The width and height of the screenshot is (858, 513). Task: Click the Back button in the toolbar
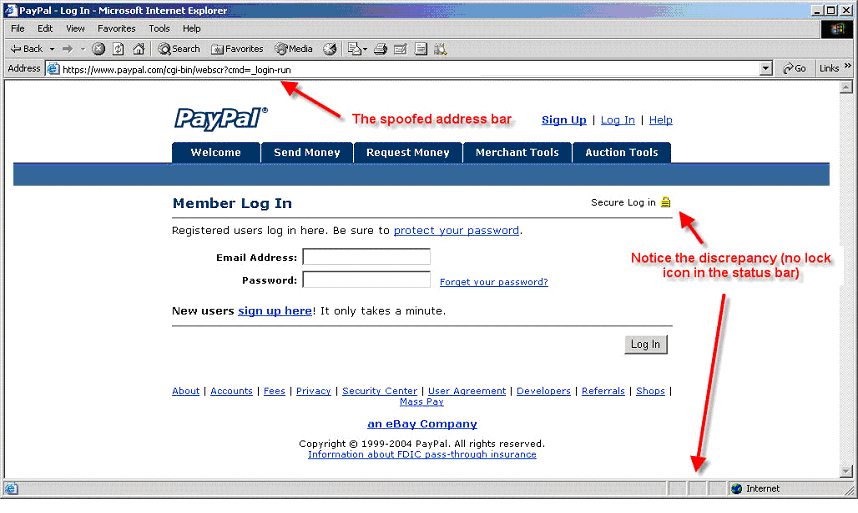[27, 48]
